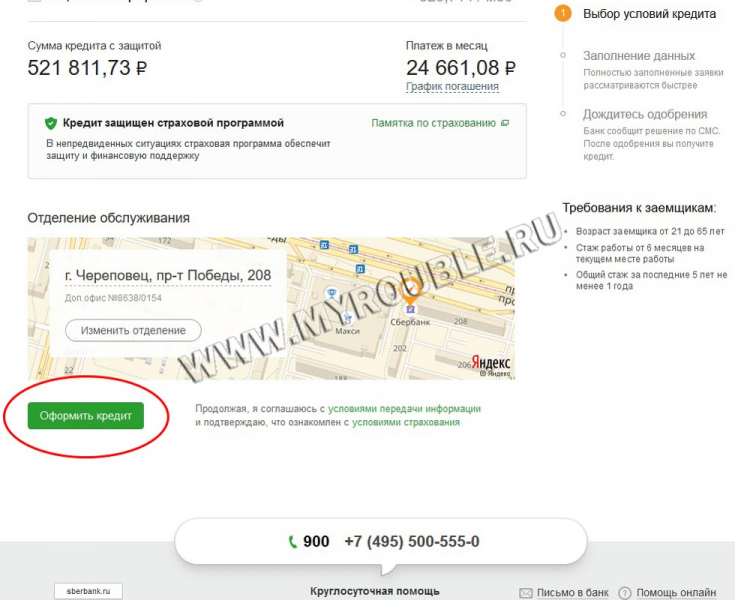Viewport: 735px width, 600px height.
Task: Select the Заполнение данных step
Action: pos(639,56)
